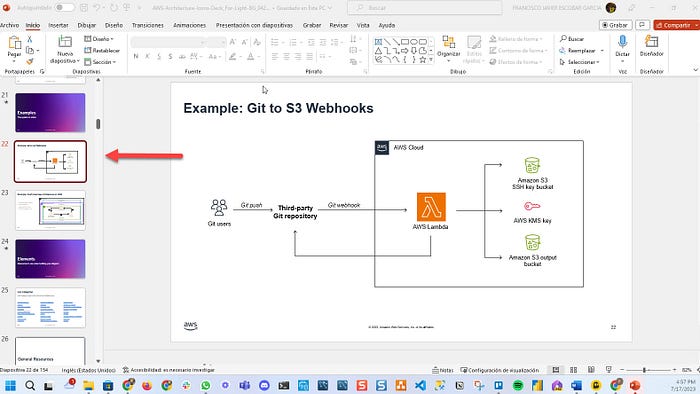The image size is (700, 394).
Task: Switch to the Insertar tab
Action: point(58,25)
